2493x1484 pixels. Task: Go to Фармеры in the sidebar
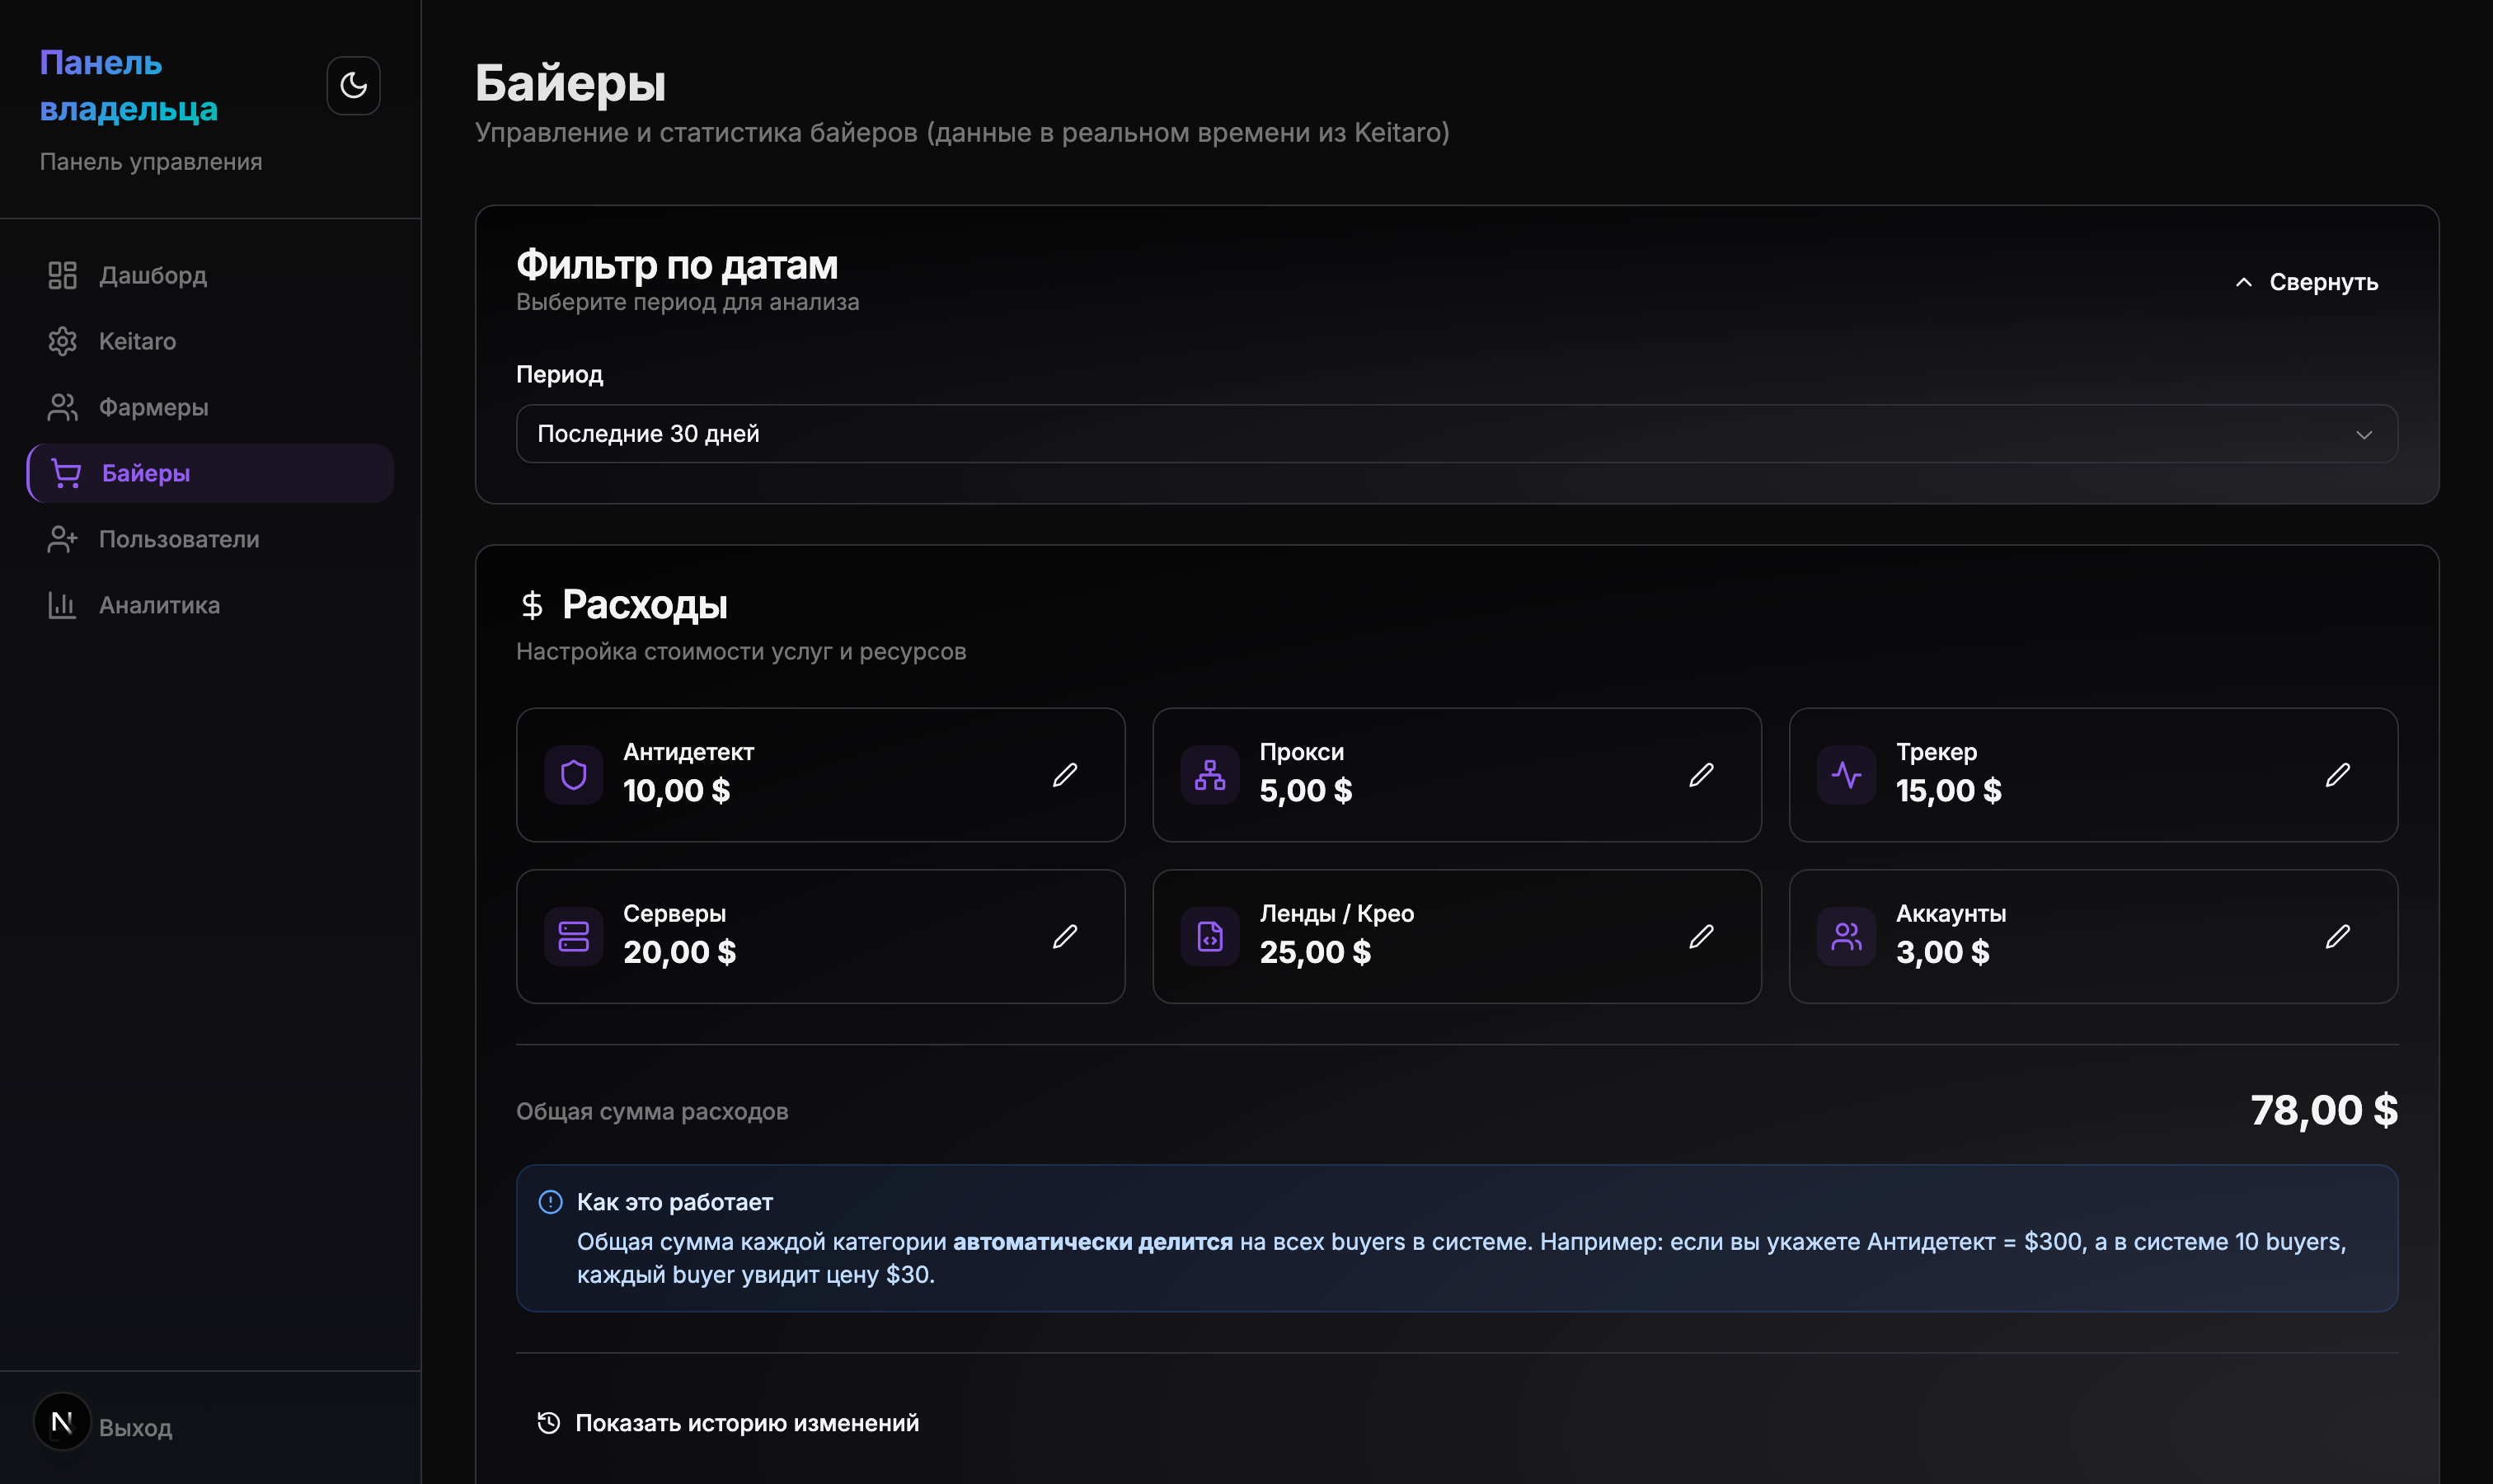click(x=210, y=407)
